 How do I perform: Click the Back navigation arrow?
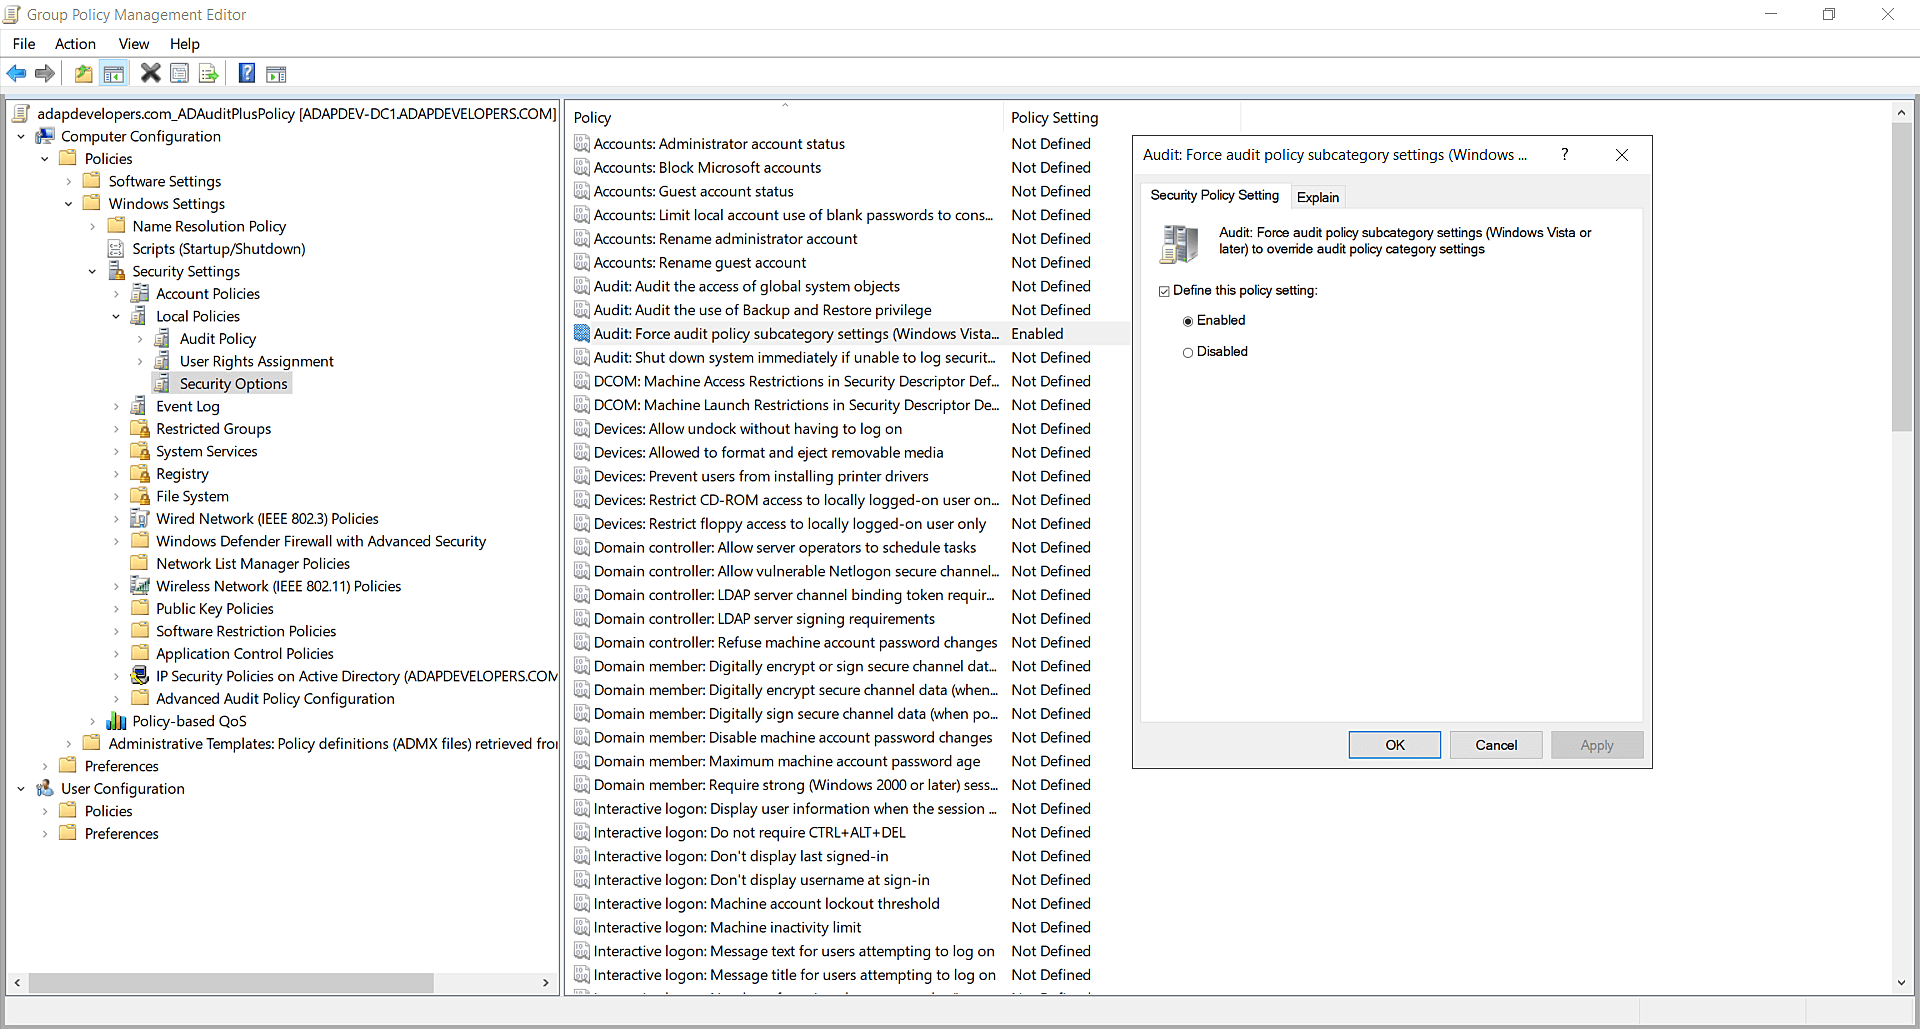[16, 73]
